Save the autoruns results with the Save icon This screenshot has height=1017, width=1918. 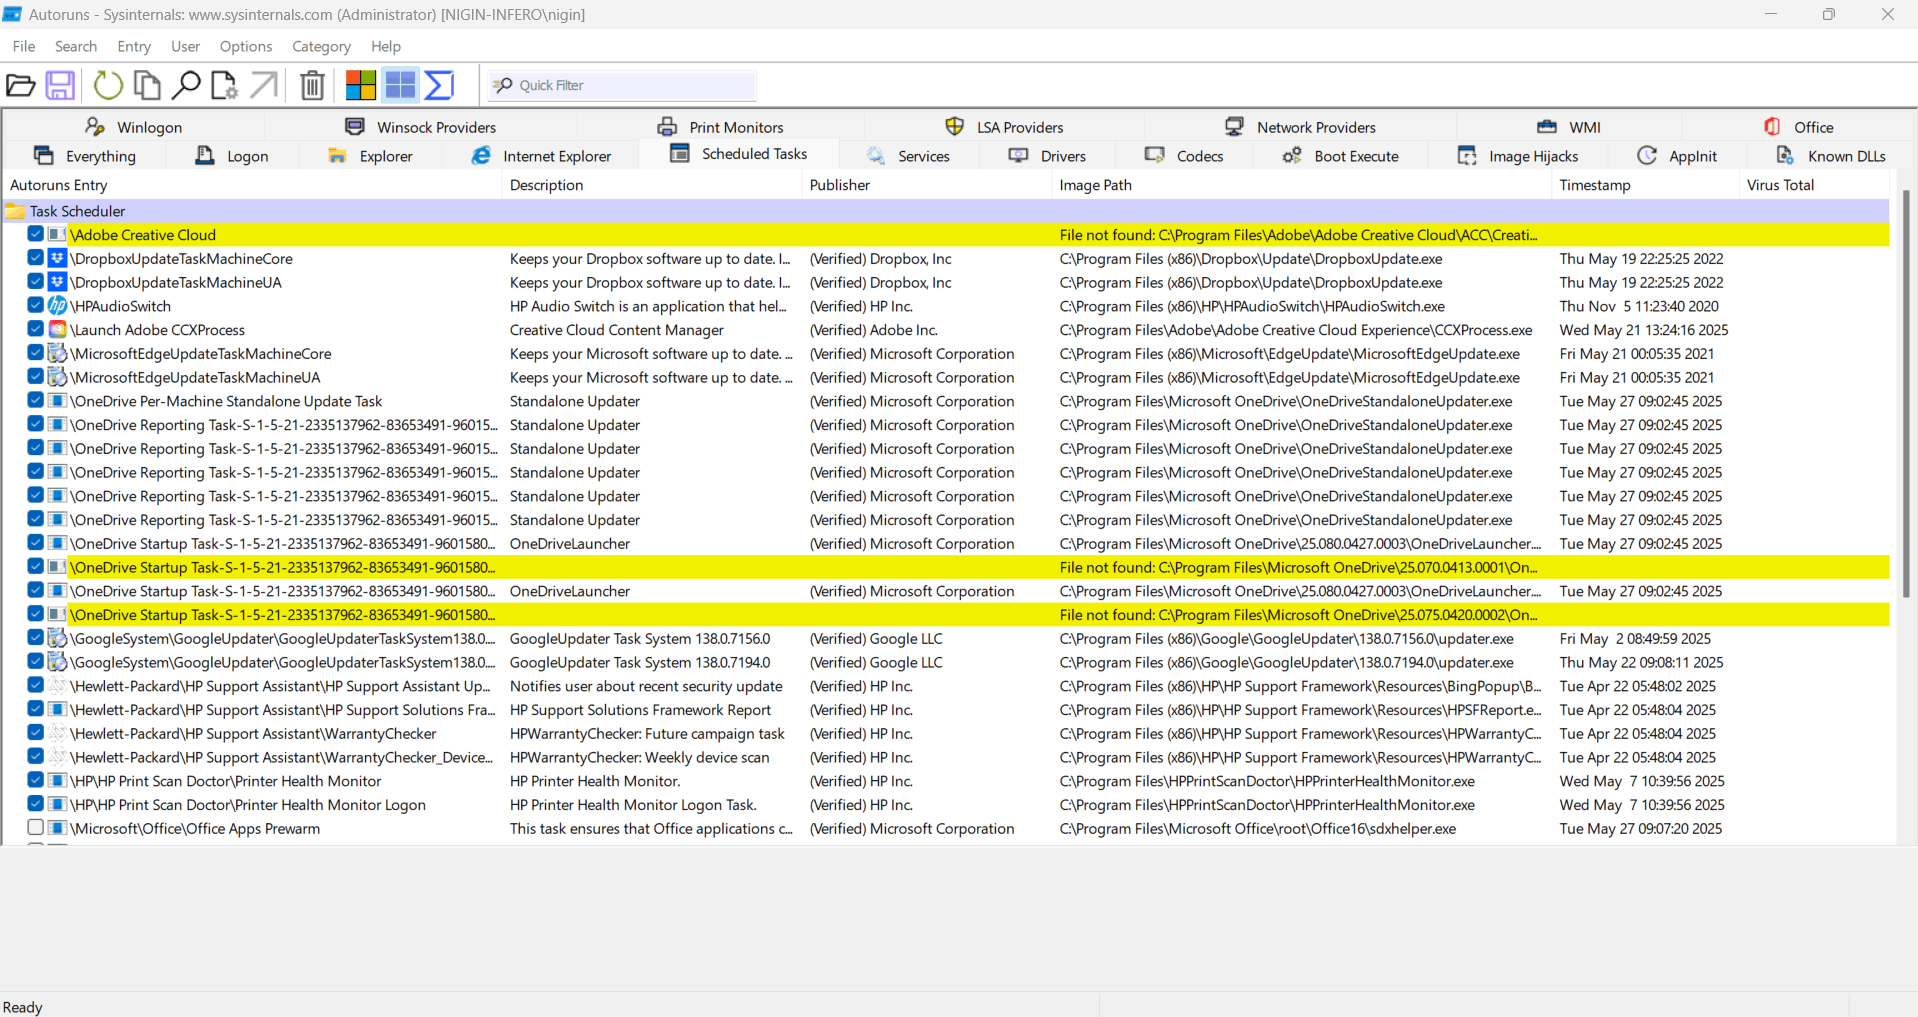pyautogui.click(x=60, y=85)
